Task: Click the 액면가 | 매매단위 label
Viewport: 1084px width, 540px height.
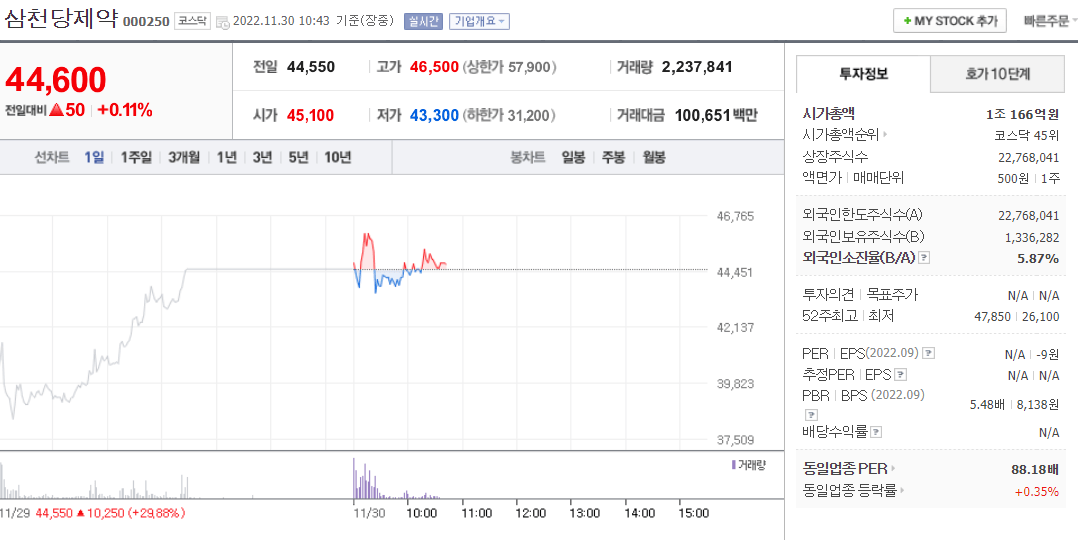Action: coord(853,178)
